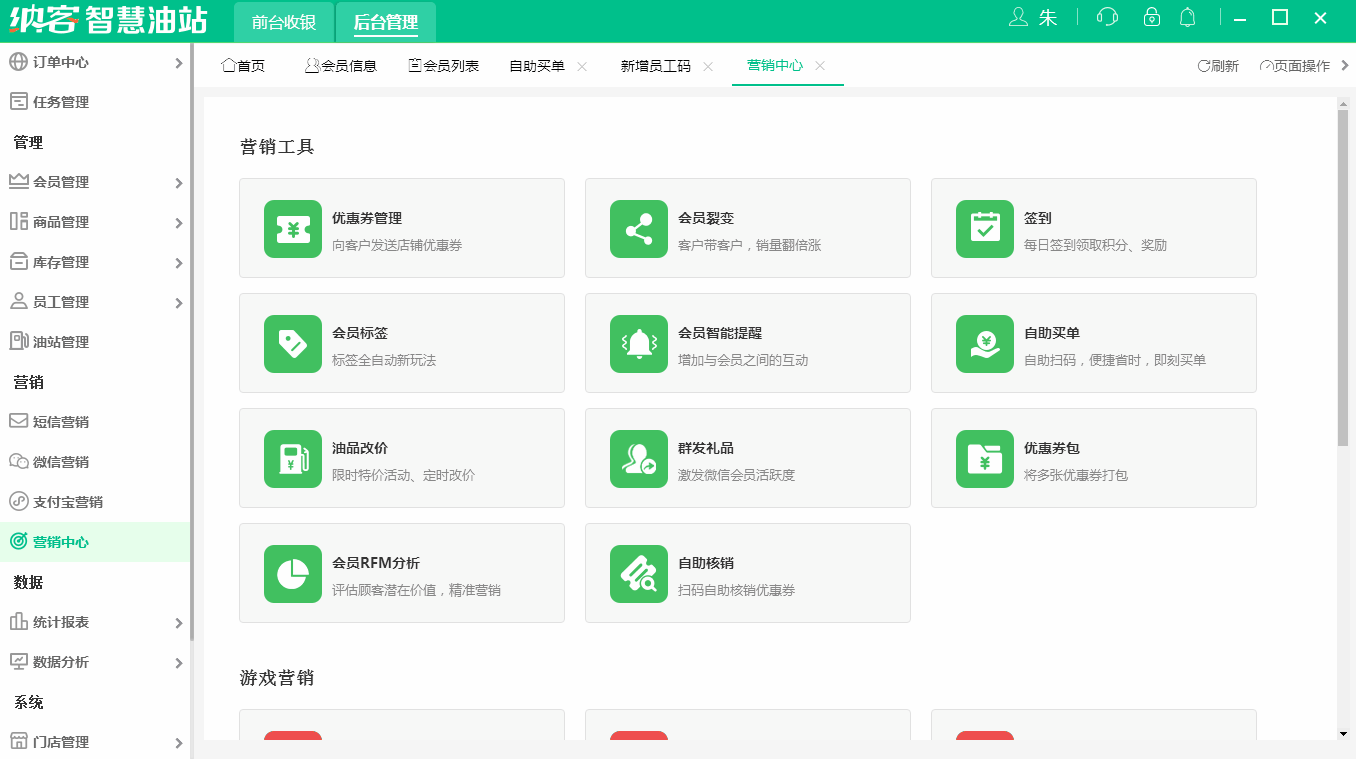Screen dimensions: 1356x759
Task: Open the 优惠券管理 coupon tool icon
Action: click(292, 228)
